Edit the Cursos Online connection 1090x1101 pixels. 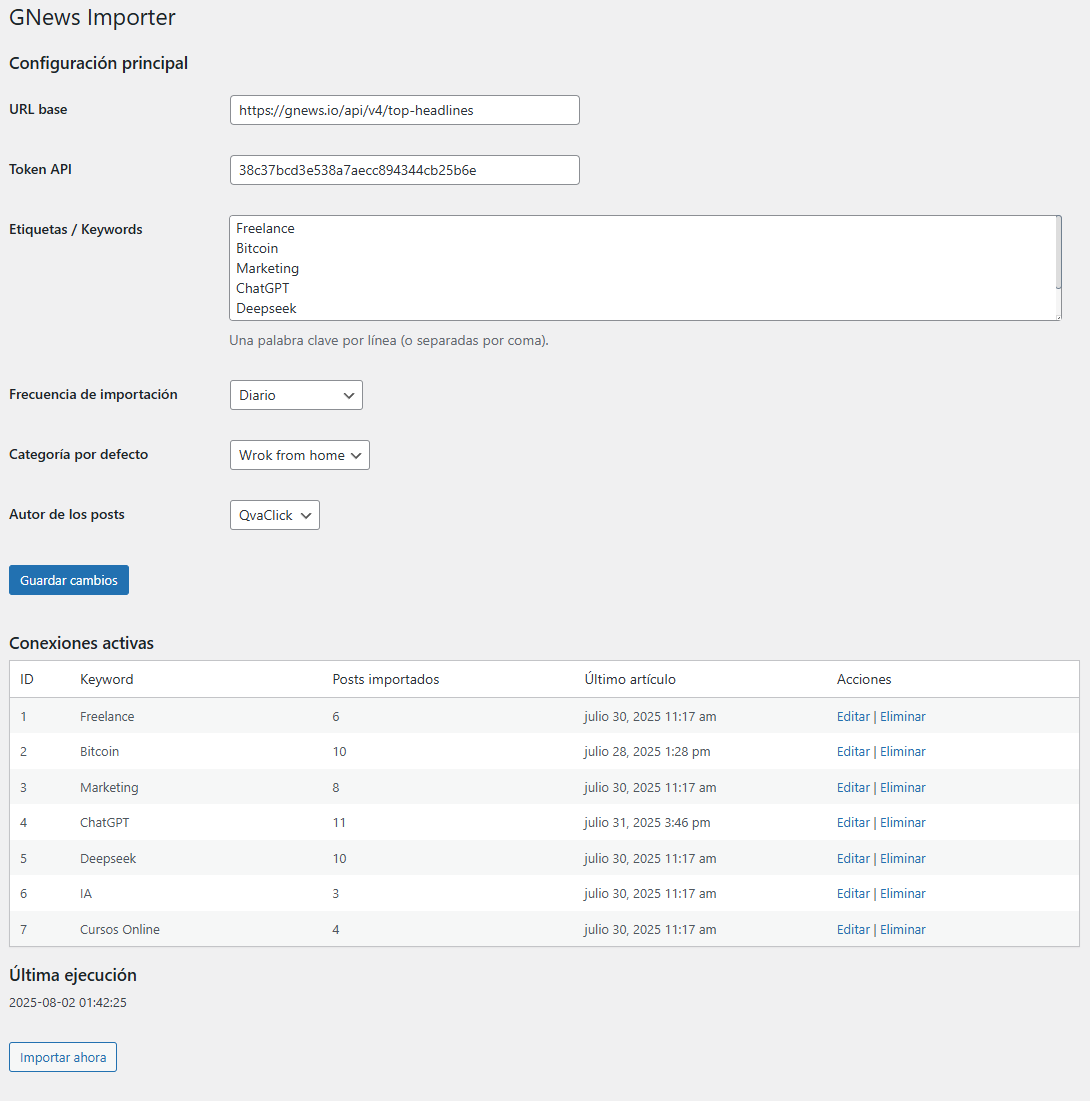point(853,929)
